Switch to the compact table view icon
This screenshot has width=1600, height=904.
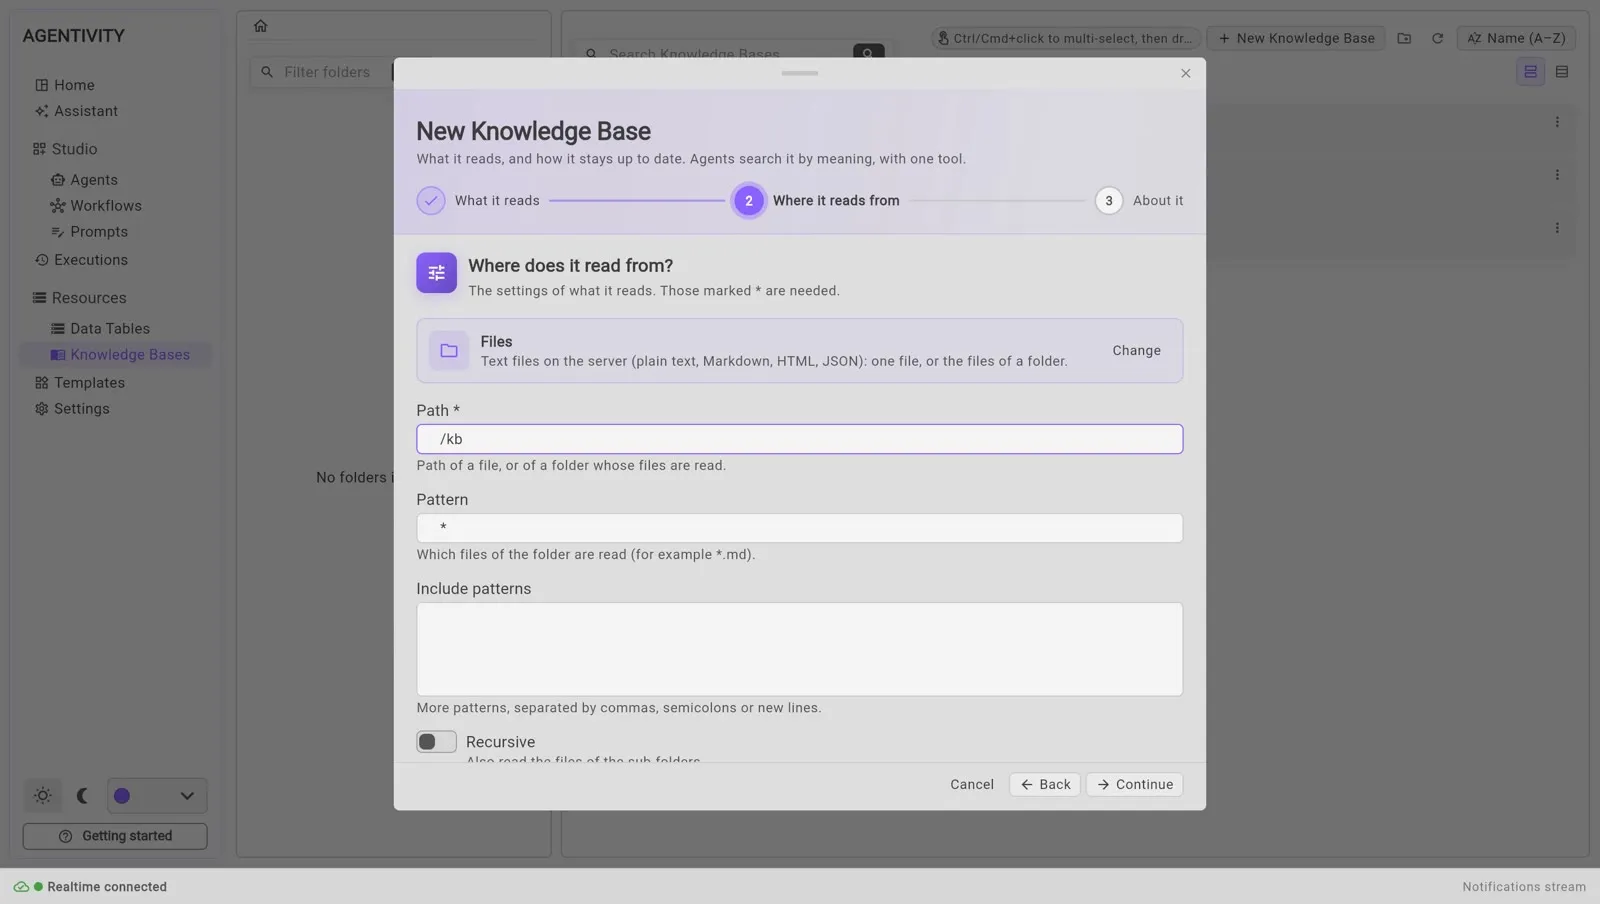coord(1562,72)
